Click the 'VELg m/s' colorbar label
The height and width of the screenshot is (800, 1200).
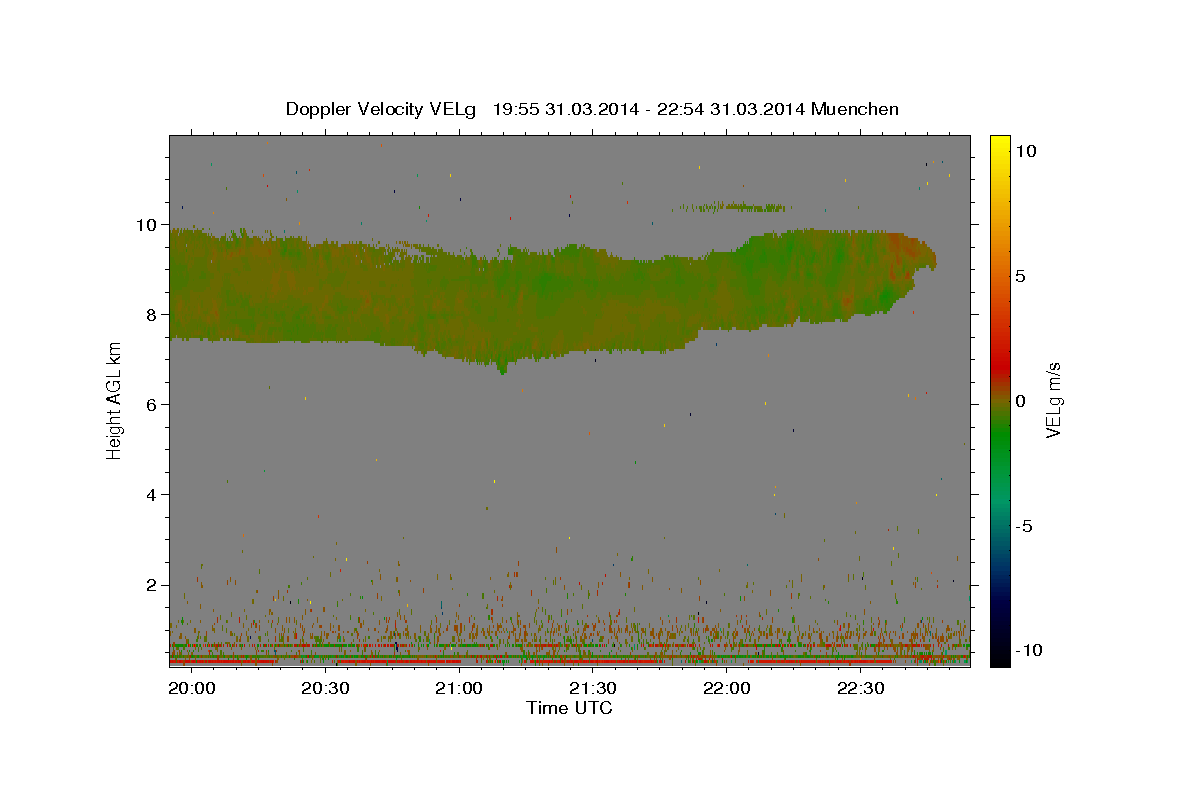coord(1053,400)
